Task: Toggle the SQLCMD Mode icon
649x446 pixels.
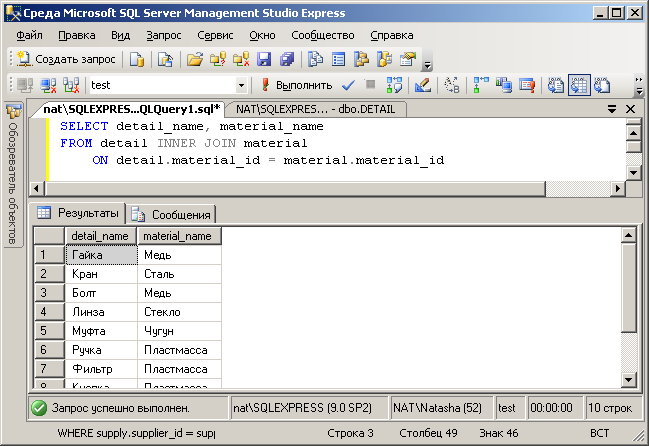Action: point(527,85)
